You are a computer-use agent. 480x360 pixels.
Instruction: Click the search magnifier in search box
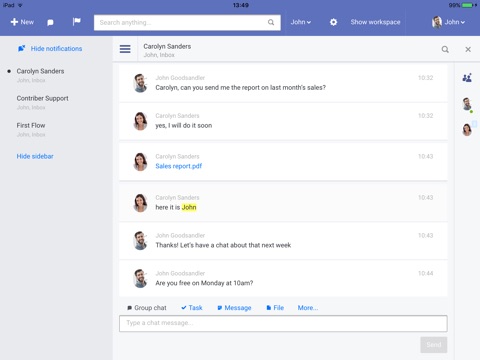tap(271, 22)
